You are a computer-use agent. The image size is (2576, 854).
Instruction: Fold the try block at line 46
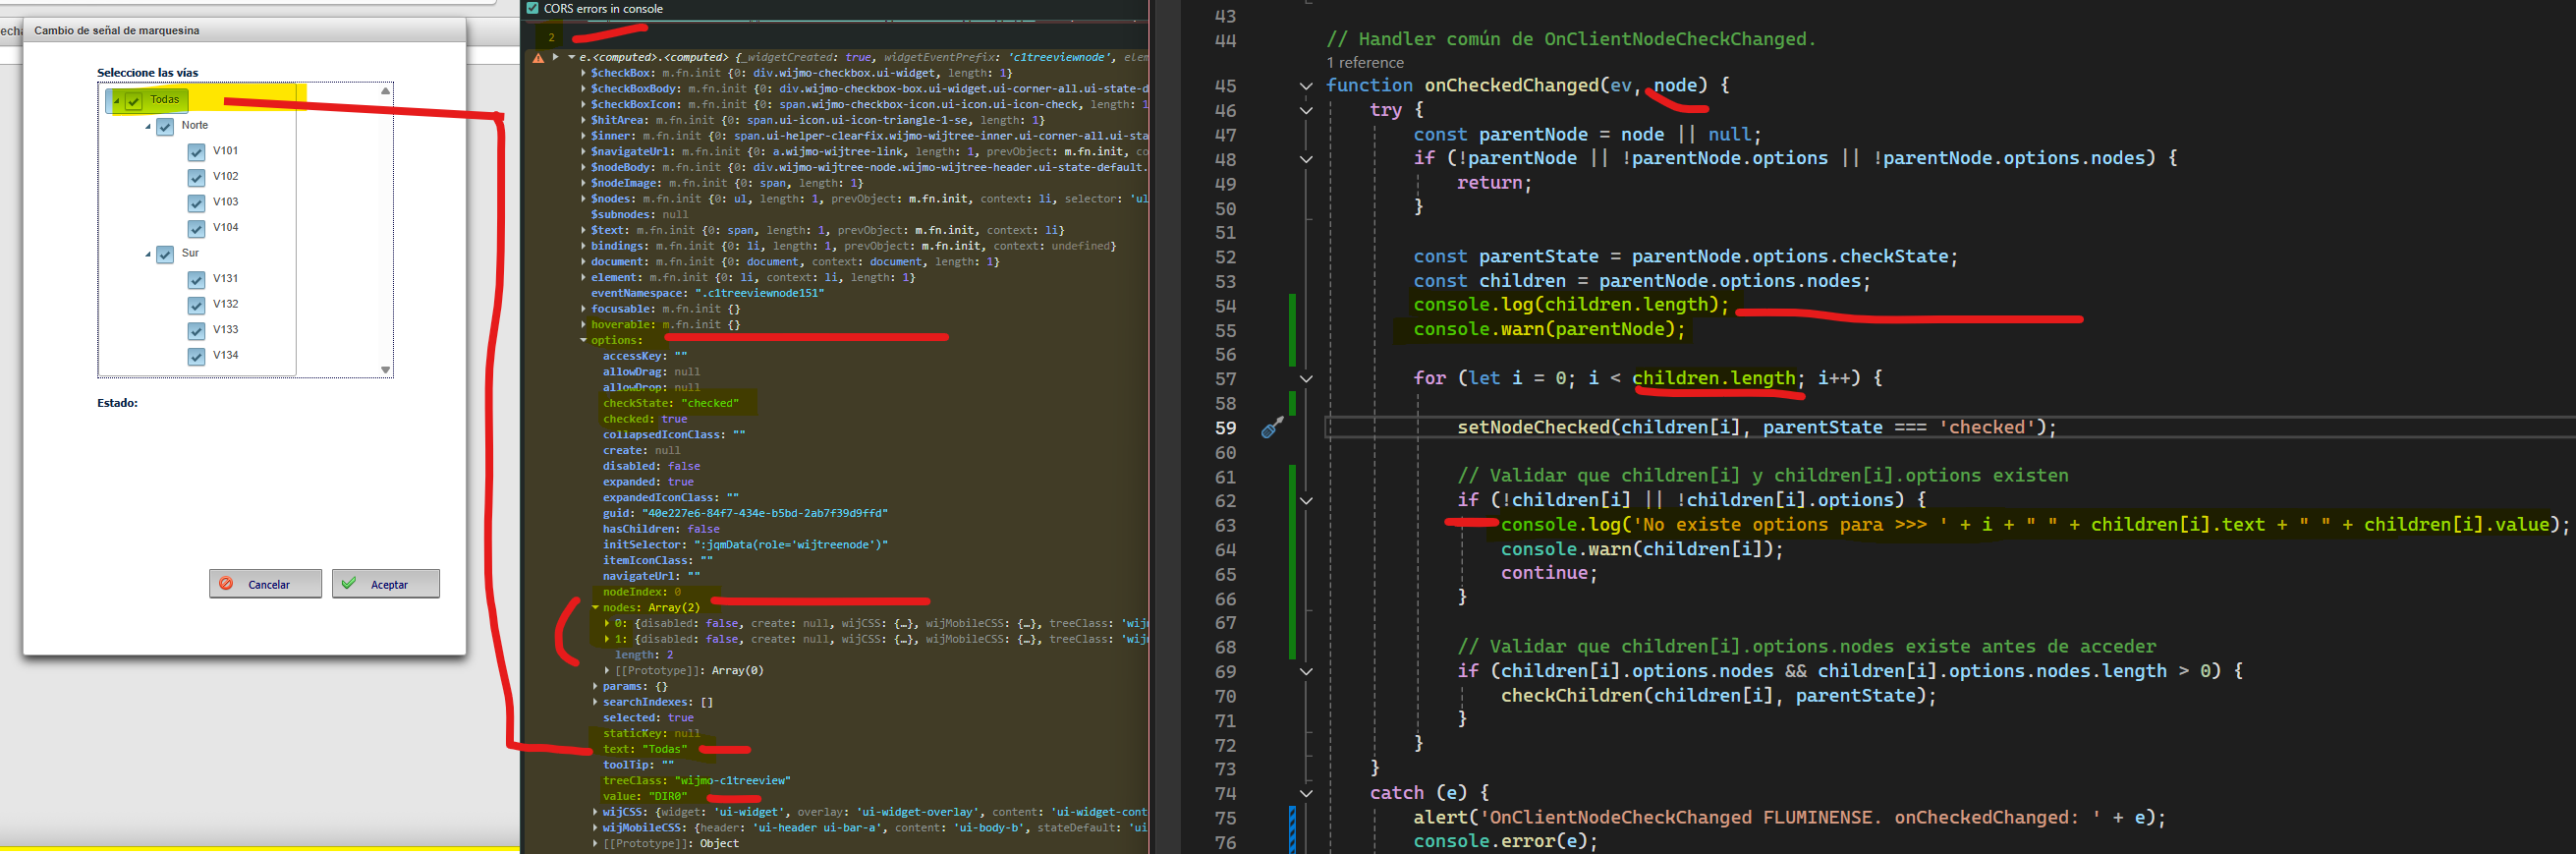(x=1306, y=111)
